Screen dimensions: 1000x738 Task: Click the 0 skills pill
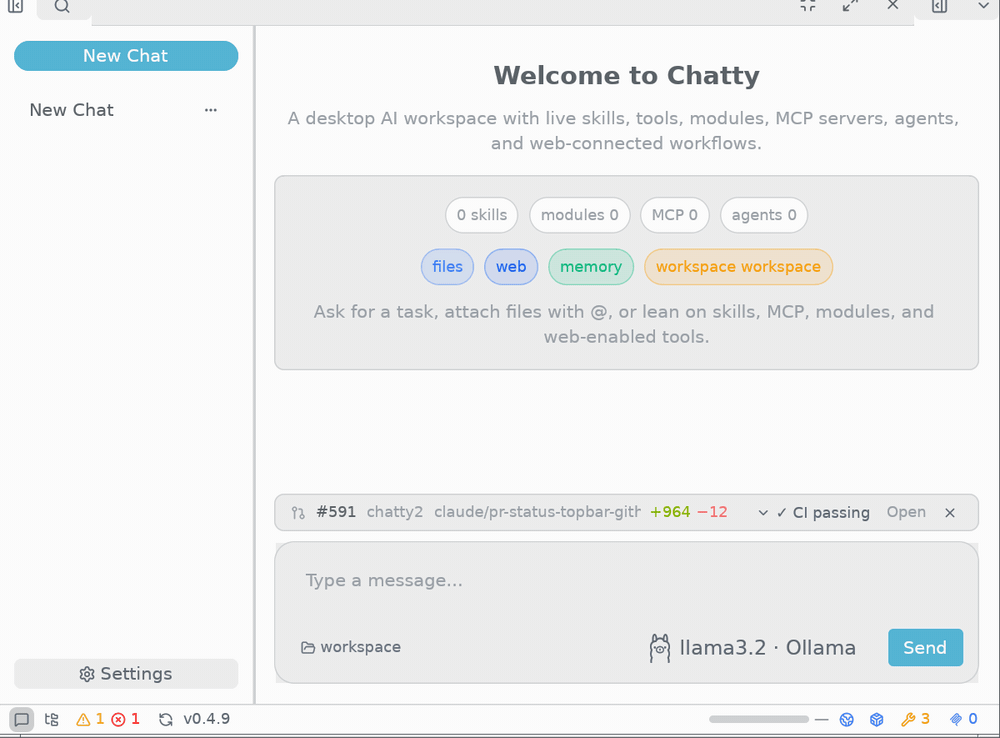click(x=482, y=215)
